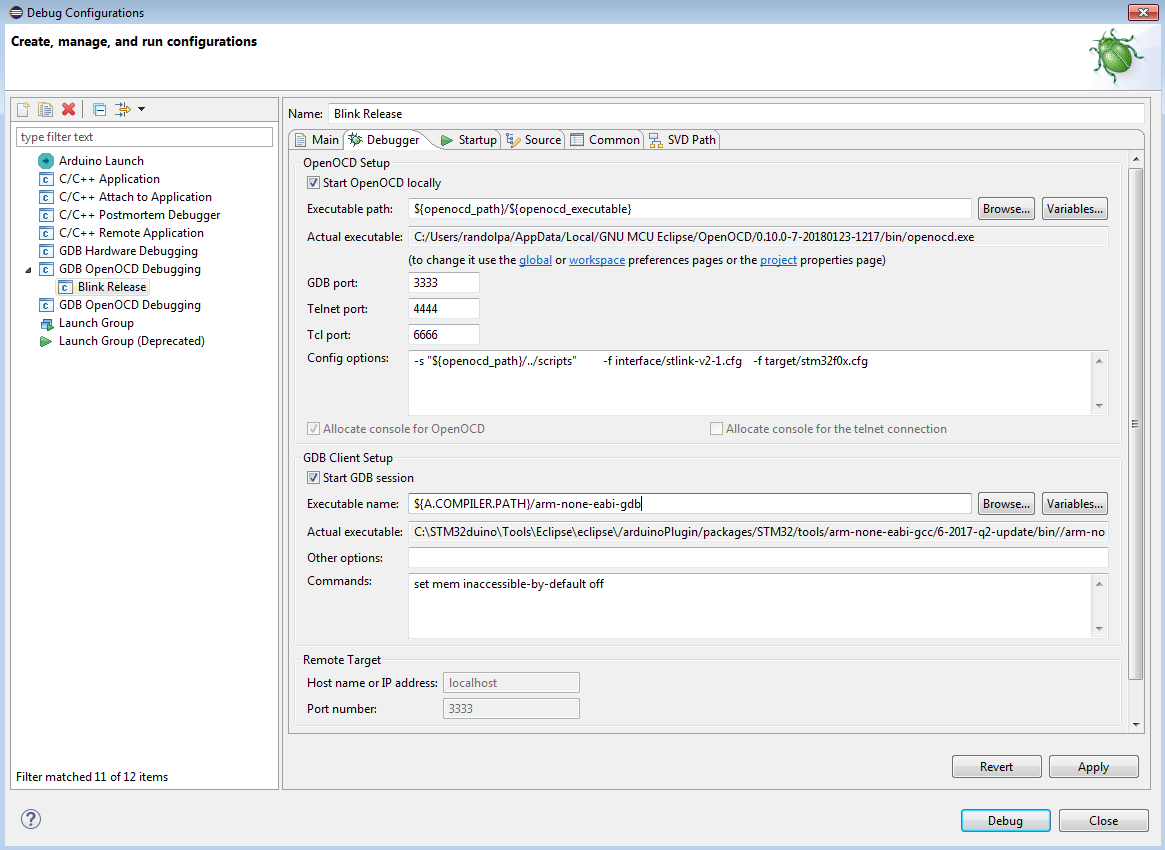1165x850 pixels.
Task: Click the Duplicate launch configuration icon
Action: tap(45, 109)
